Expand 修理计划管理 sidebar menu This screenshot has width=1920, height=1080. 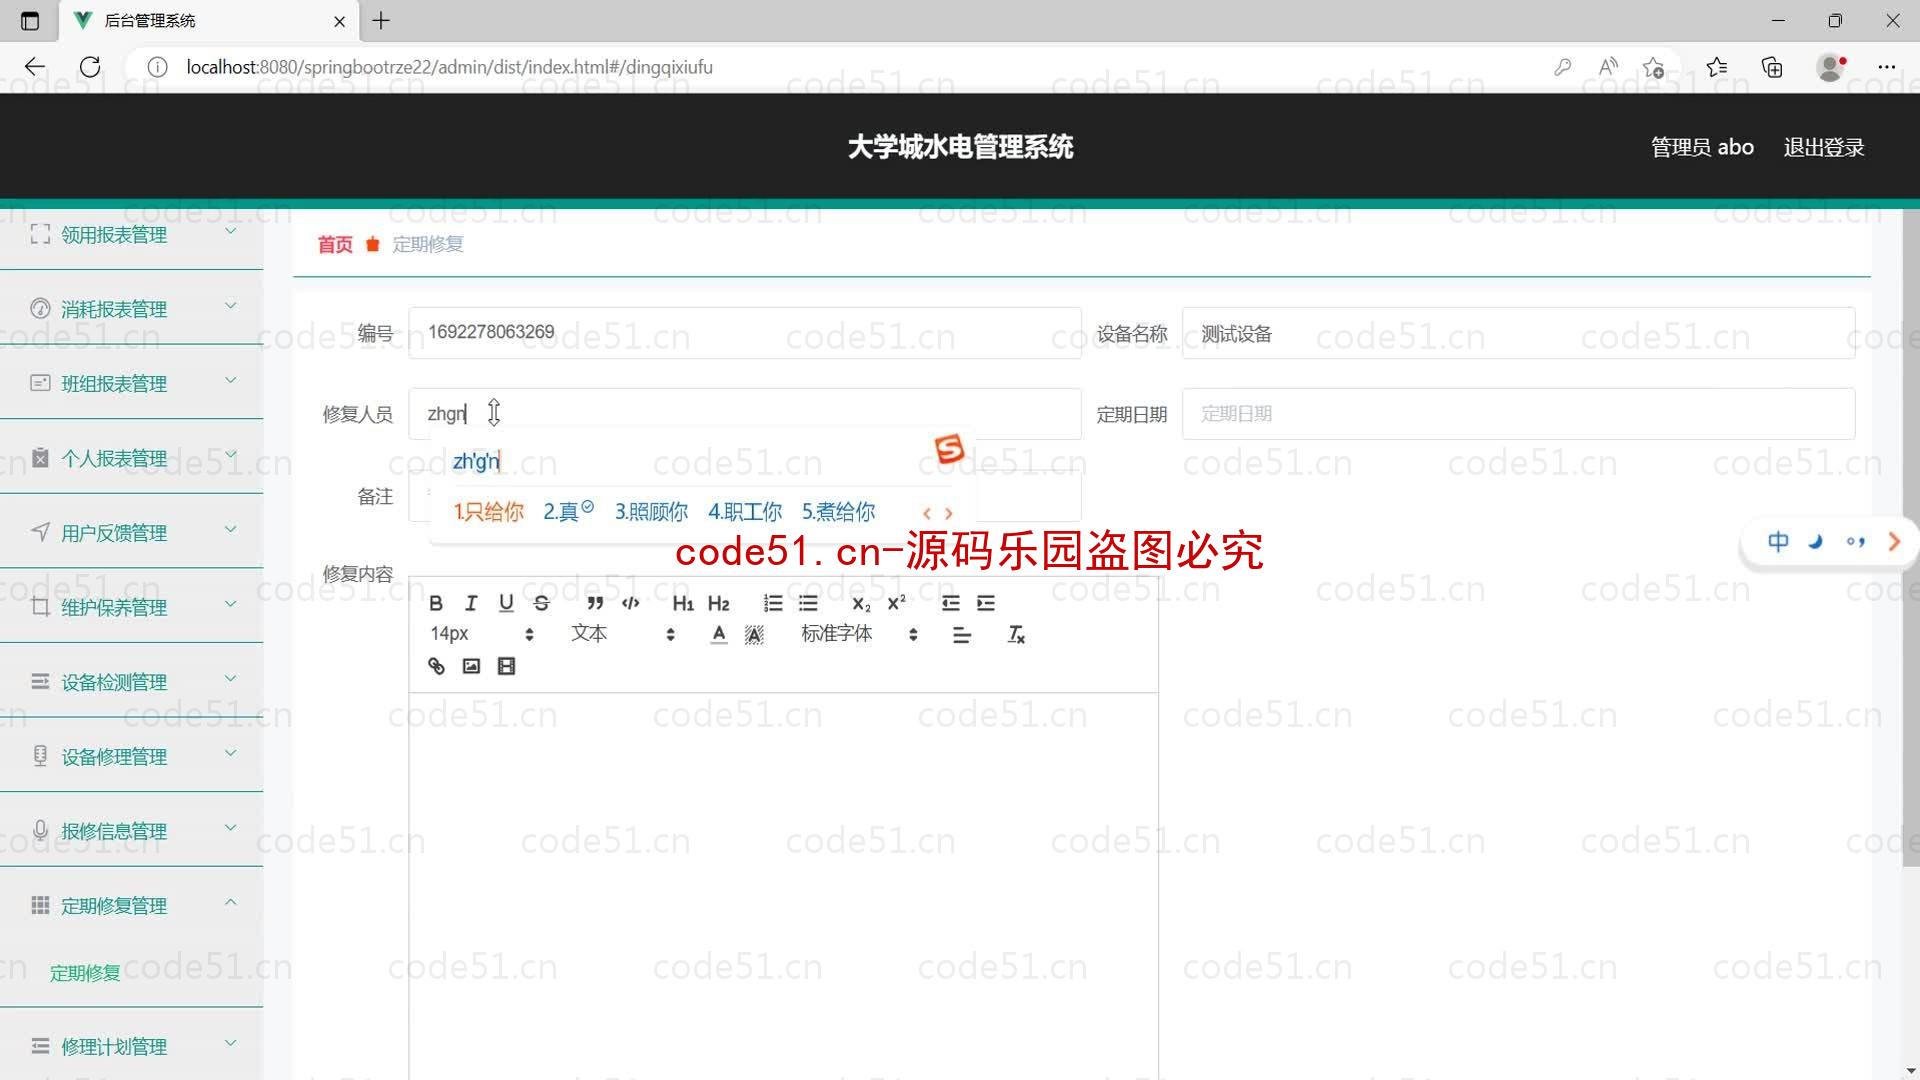[131, 1047]
